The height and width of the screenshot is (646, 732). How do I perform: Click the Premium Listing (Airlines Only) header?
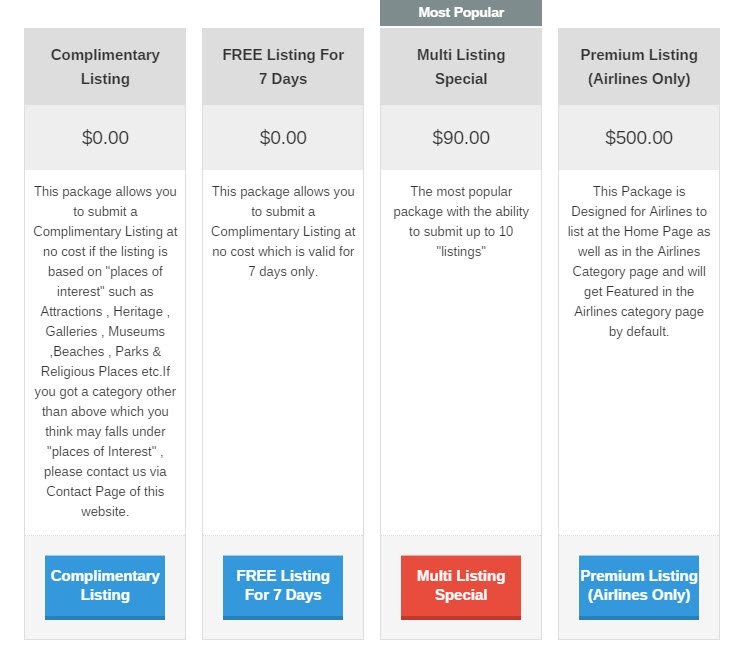click(639, 67)
